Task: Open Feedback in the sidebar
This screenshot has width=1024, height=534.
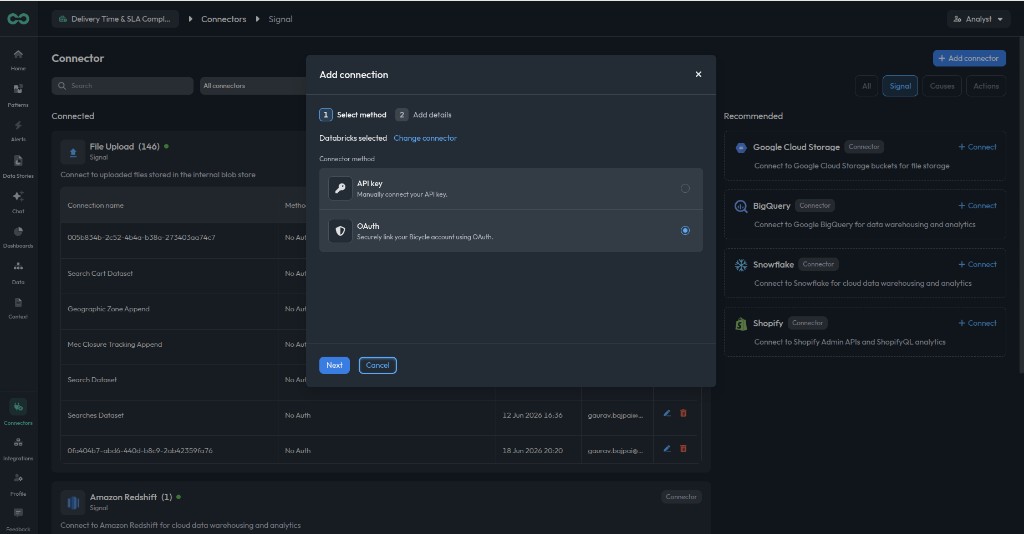Action: [x=18, y=519]
